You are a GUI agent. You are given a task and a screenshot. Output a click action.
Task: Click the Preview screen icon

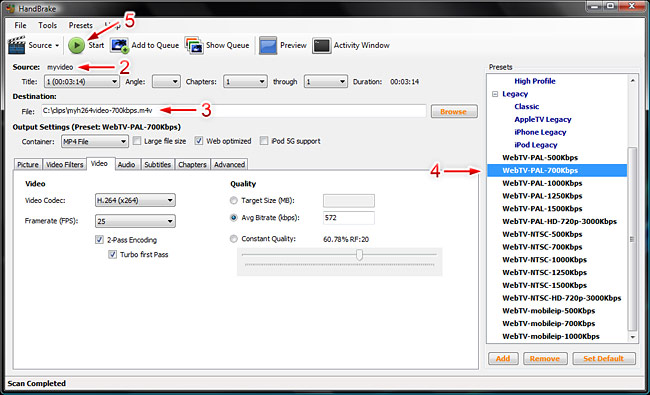[268, 45]
